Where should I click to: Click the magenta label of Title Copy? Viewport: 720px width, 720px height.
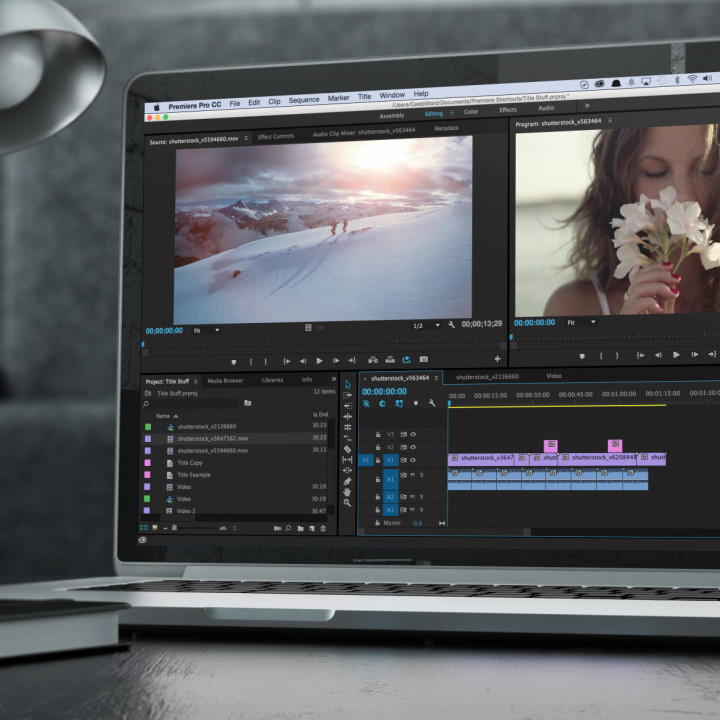click(147, 463)
